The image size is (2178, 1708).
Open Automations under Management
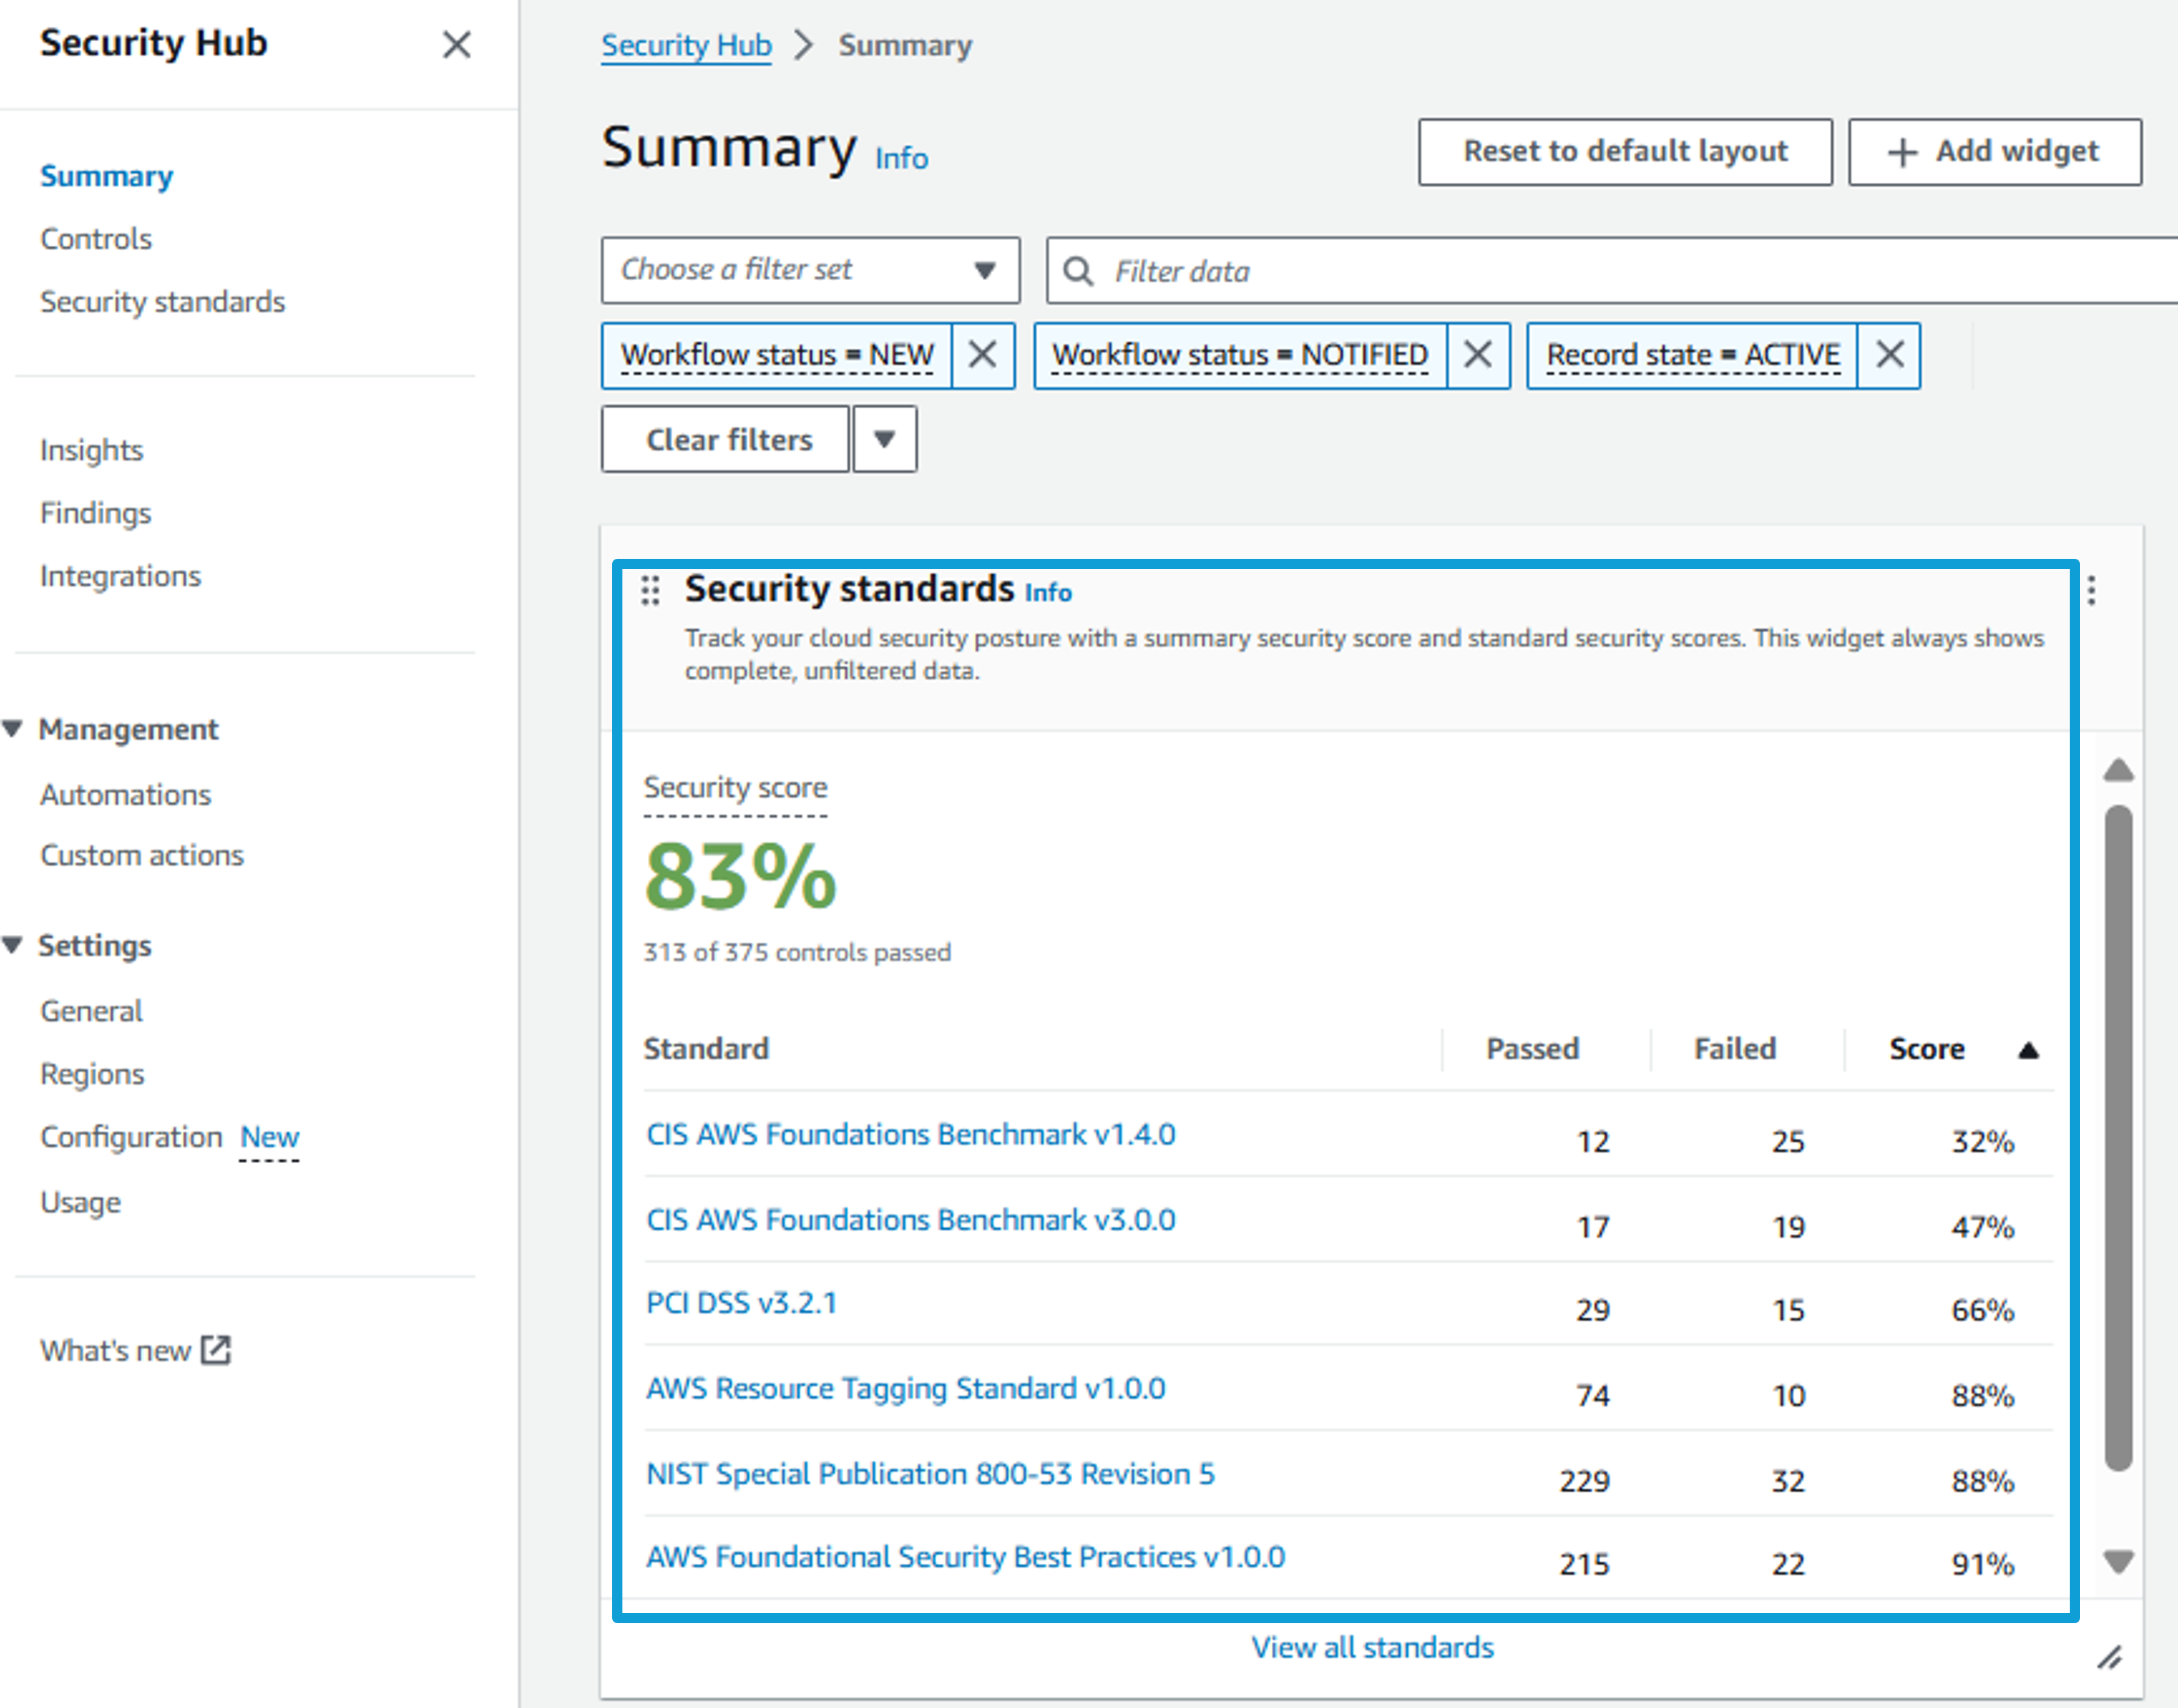tap(125, 795)
